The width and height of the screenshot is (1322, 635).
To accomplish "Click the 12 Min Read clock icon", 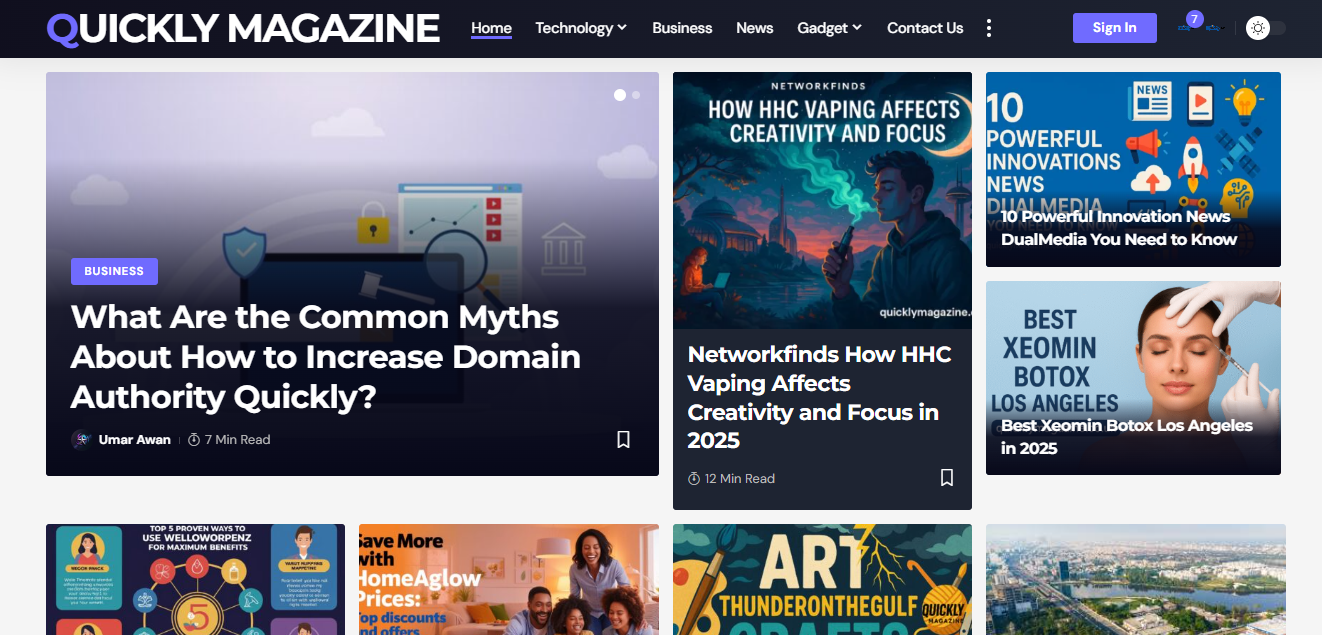I will [x=694, y=479].
